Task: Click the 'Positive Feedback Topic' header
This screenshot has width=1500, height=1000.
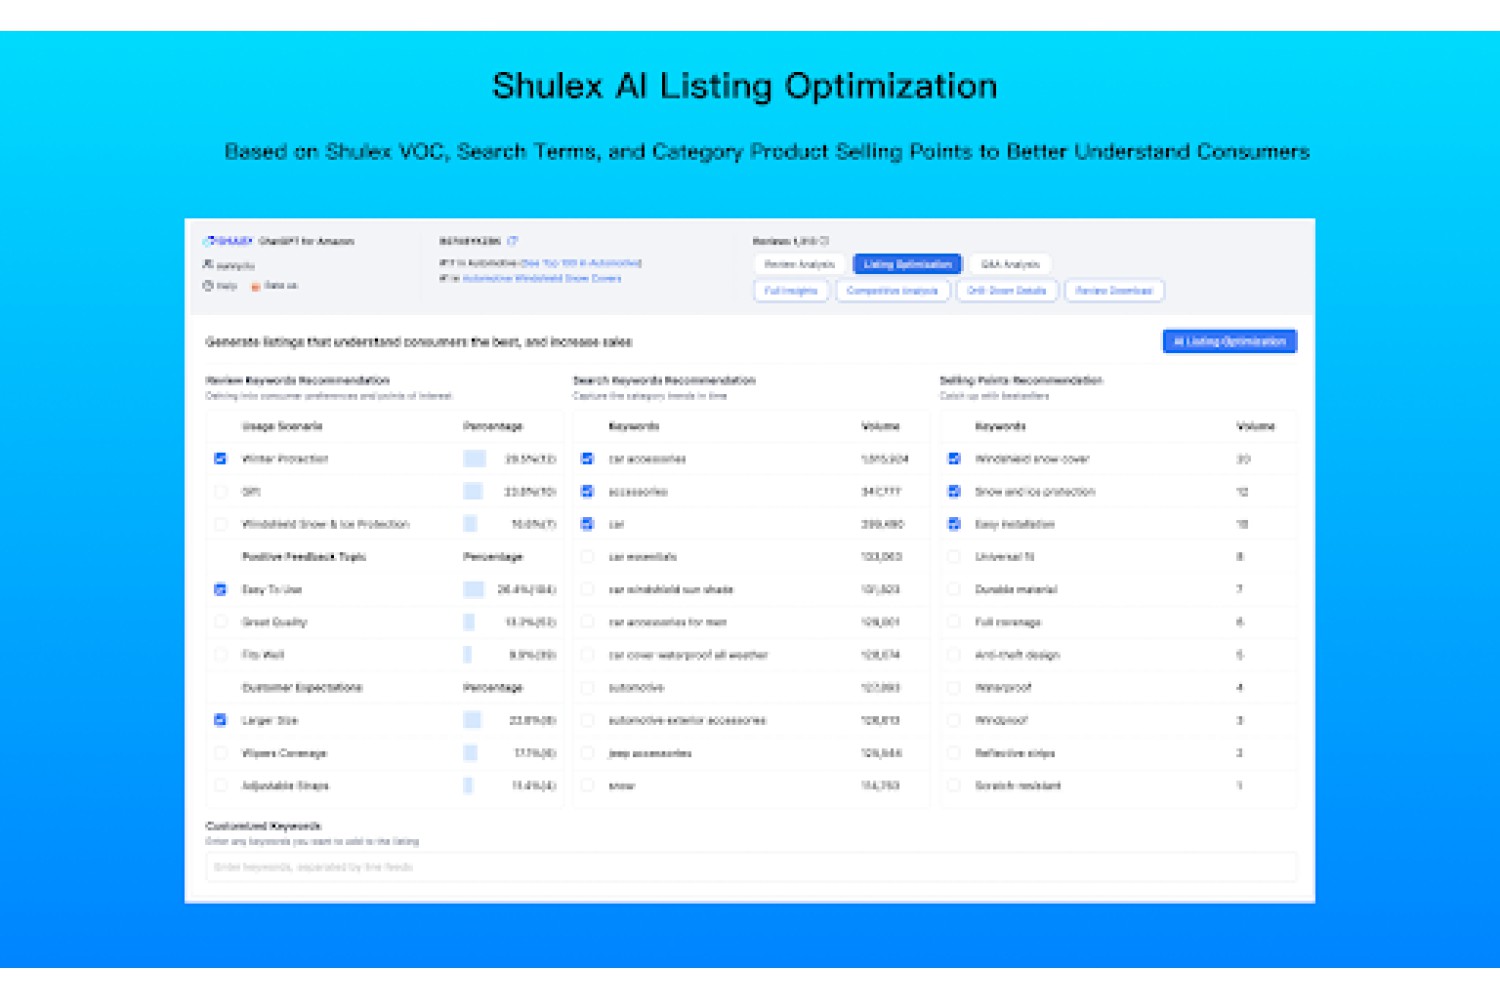Action: coord(304,556)
